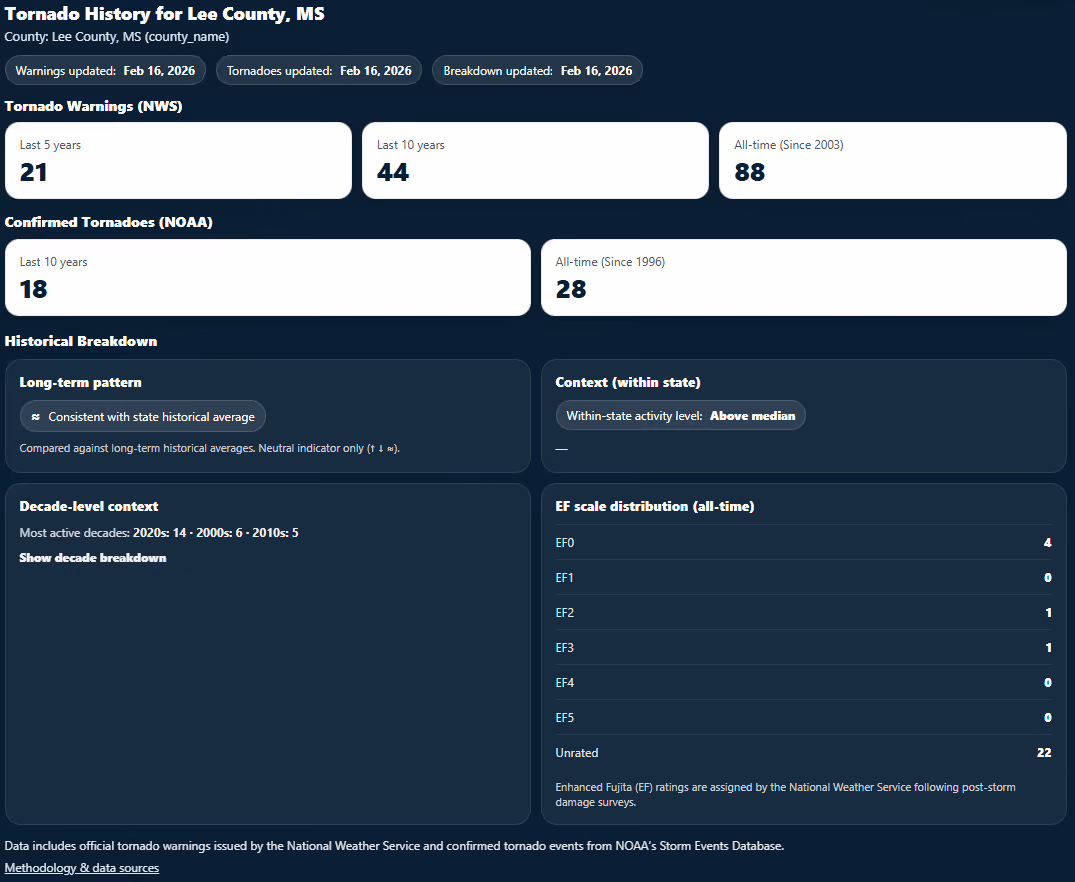
Task: Click the Tornado History for Lee County, MS heading
Action: [165, 14]
